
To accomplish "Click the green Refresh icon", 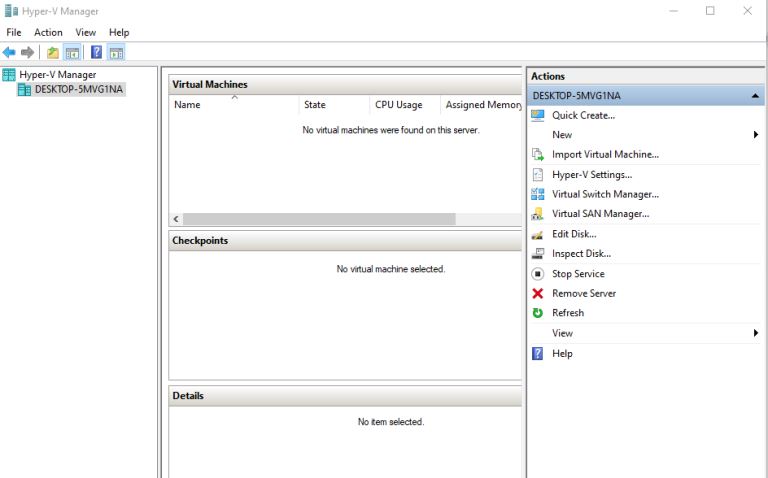I will point(537,313).
